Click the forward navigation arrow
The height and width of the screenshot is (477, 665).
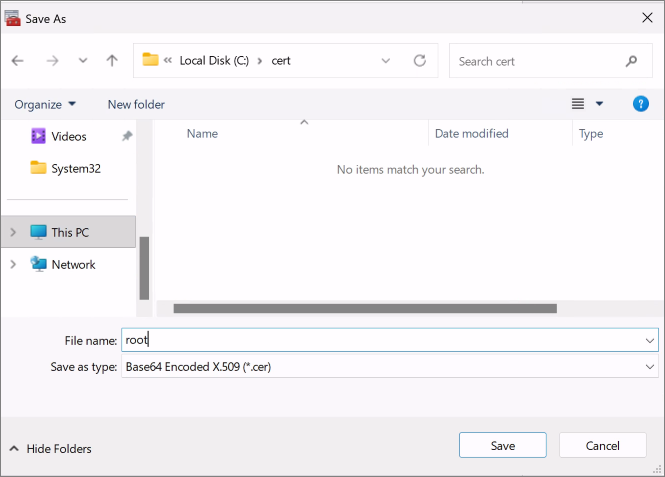52,61
